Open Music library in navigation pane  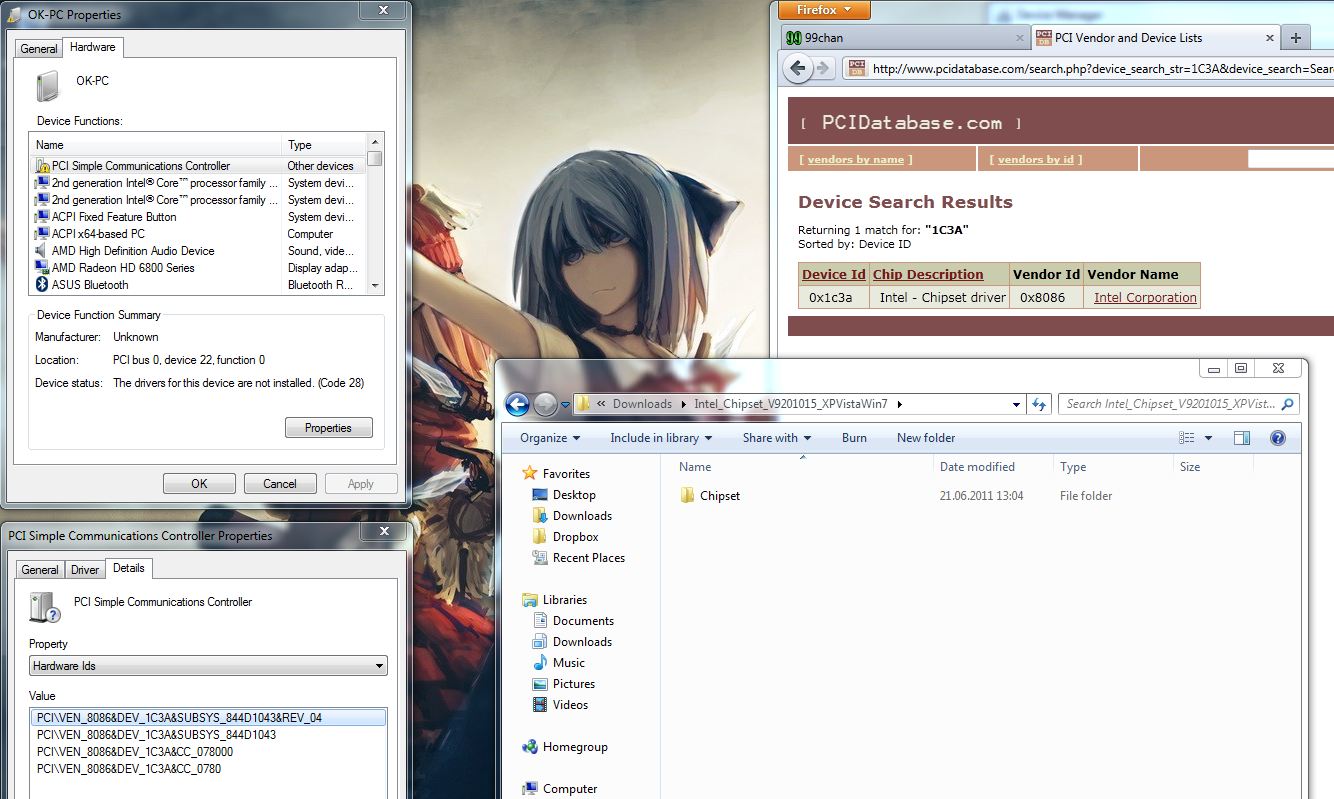coord(568,663)
